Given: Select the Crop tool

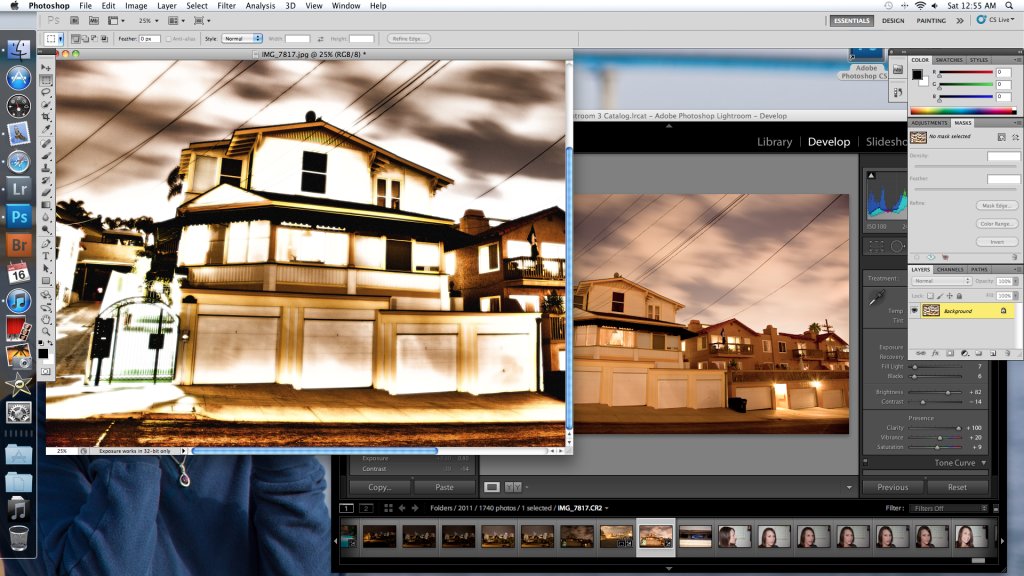Looking at the screenshot, I should pos(46,117).
